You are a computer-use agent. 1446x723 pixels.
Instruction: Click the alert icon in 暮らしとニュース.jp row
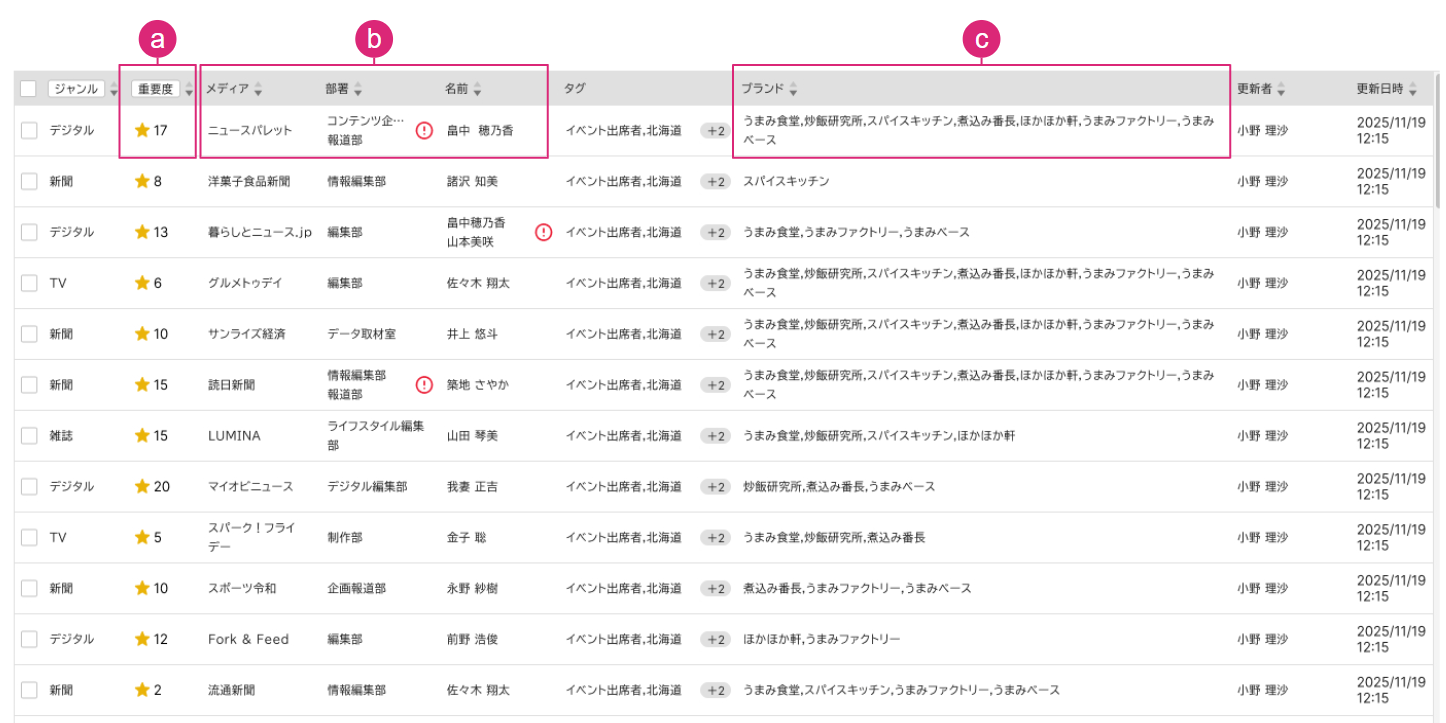pyautogui.click(x=543, y=232)
